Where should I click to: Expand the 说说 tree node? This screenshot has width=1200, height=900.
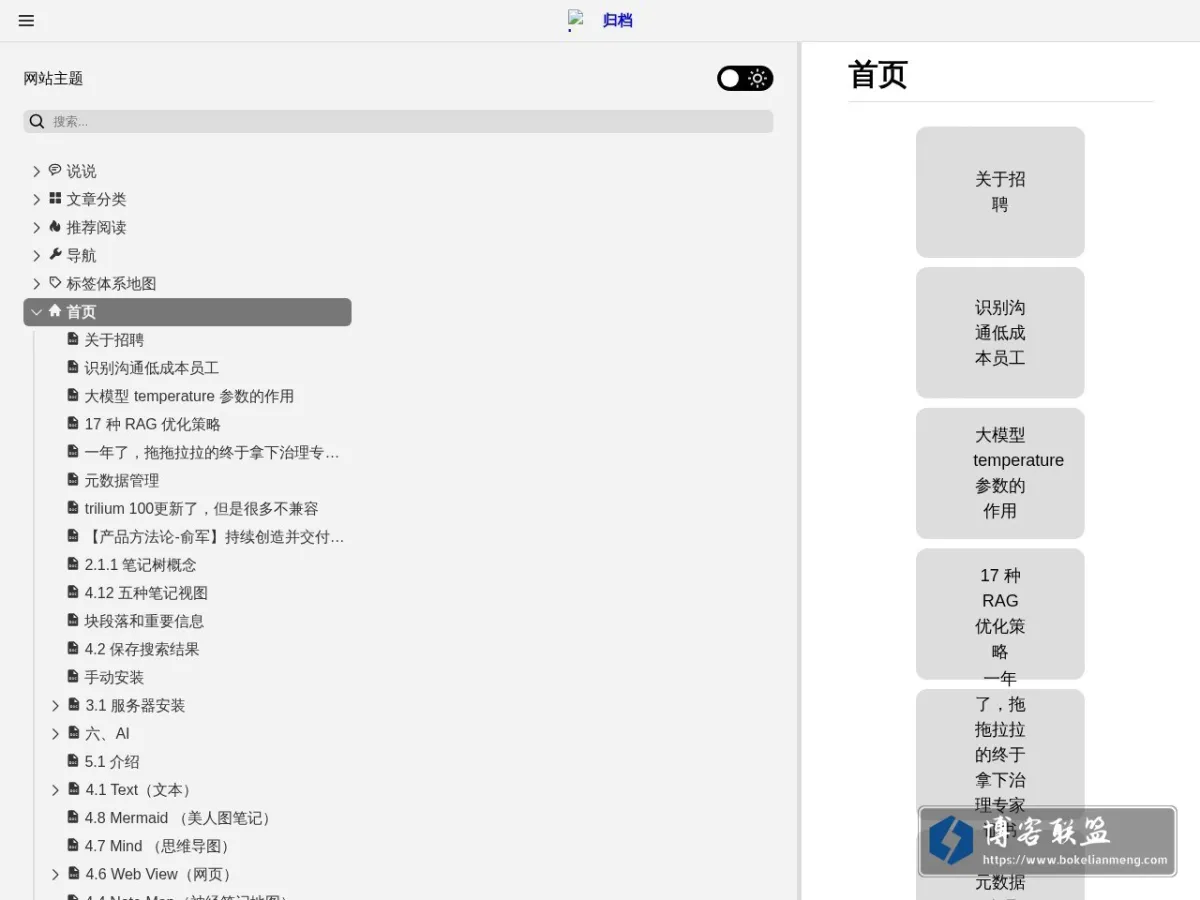pyautogui.click(x=37, y=172)
